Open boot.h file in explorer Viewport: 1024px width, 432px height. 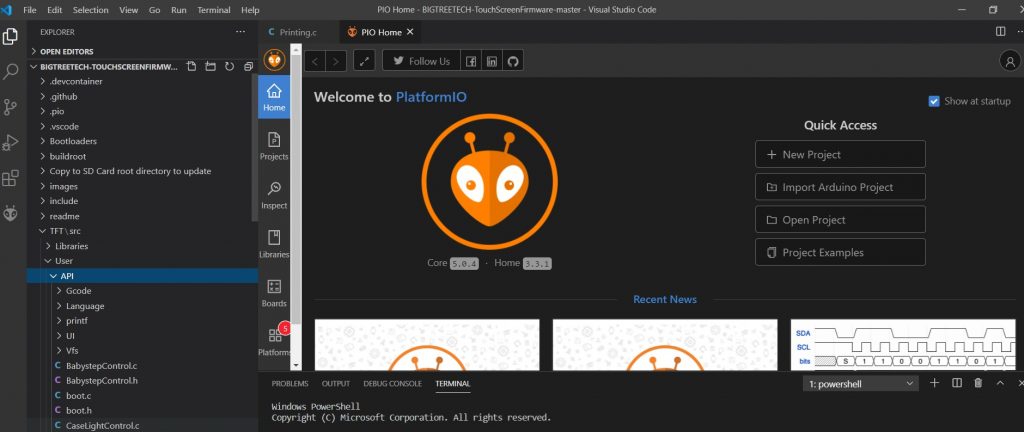click(142, 410)
